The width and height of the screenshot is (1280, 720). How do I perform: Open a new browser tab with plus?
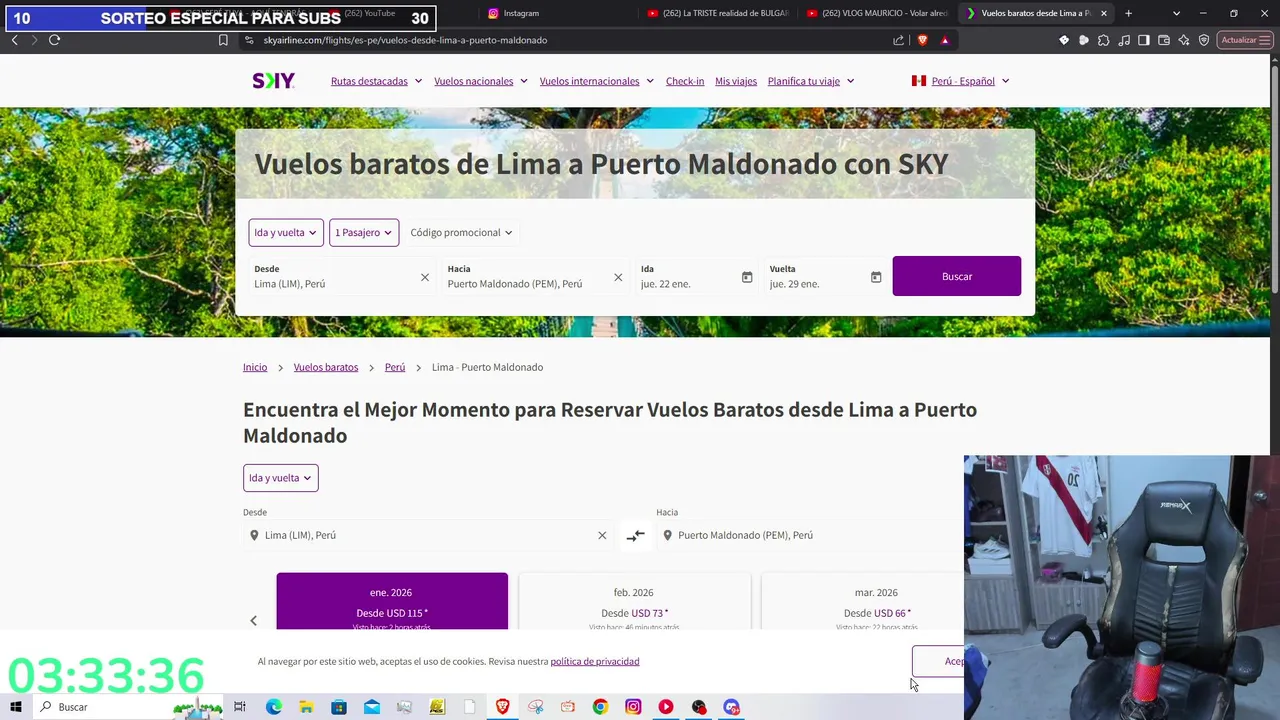pyautogui.click(x=1128, y=13)
